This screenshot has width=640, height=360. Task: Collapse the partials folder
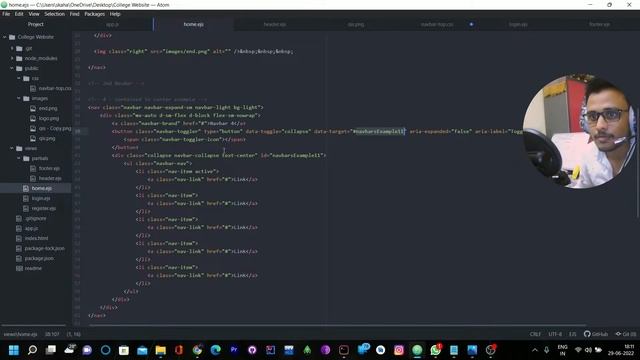point(19,158)
